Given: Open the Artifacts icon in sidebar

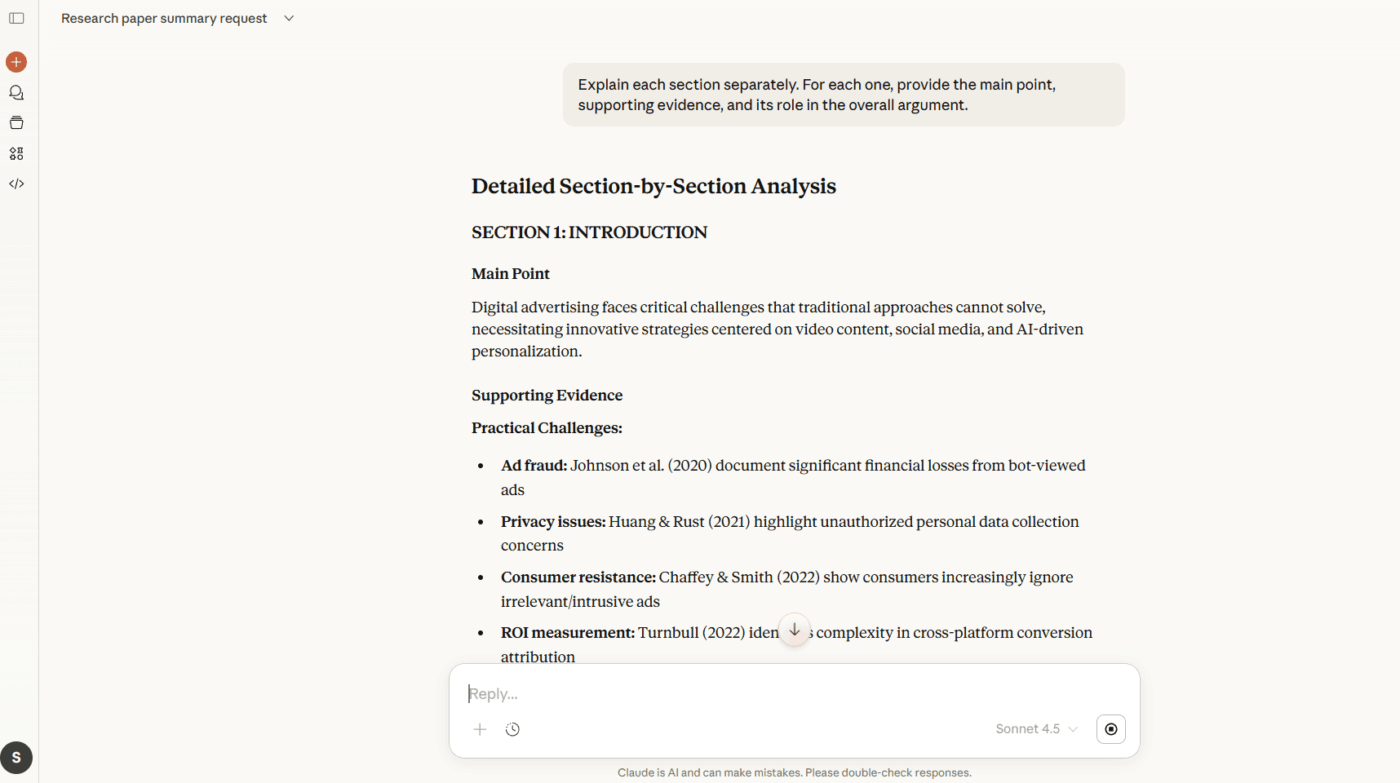Looking at the screenshot, I should click(x=16, y=154).
